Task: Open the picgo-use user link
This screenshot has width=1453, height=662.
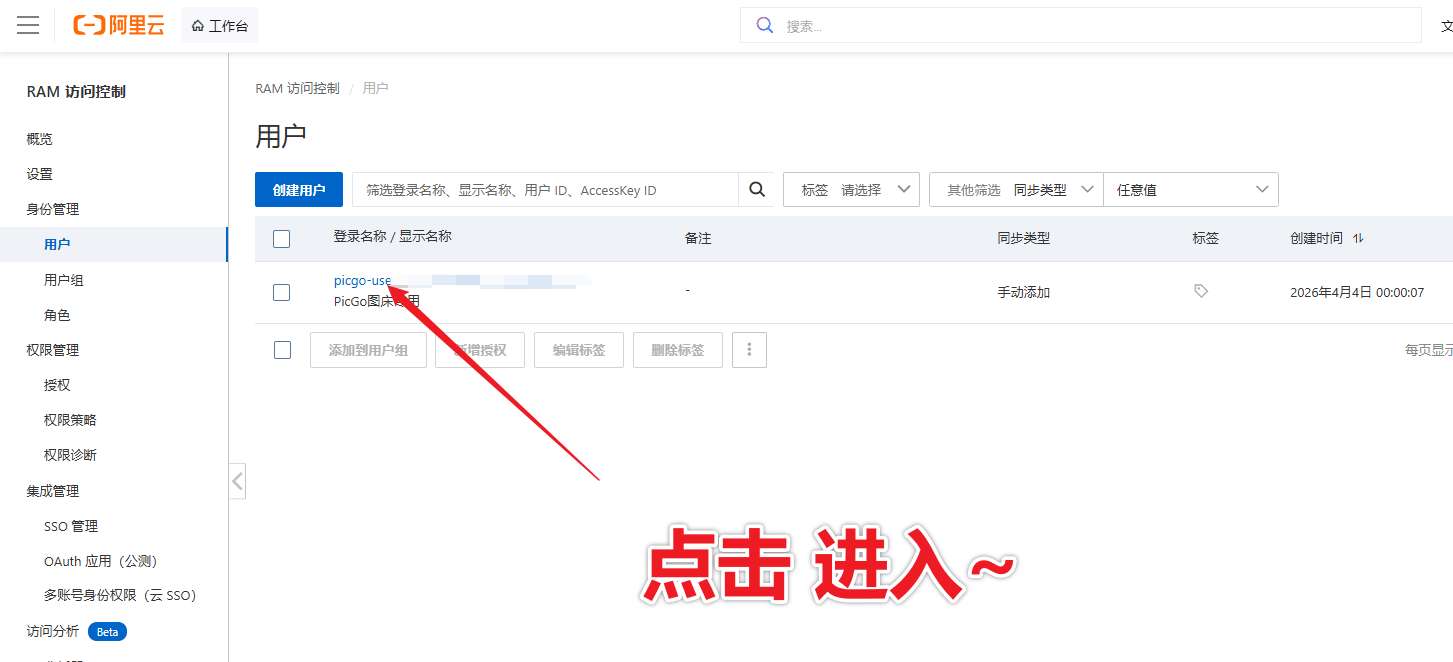Action: [x=362, y=281]
